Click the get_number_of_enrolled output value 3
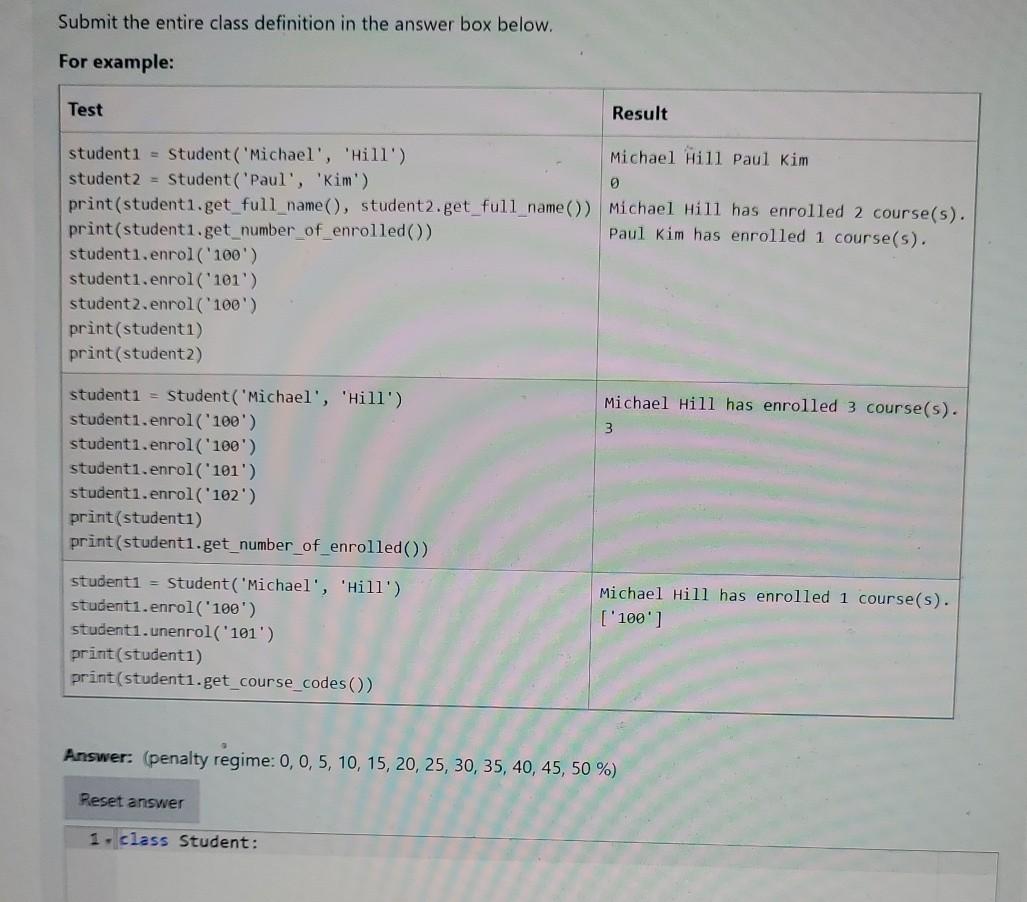Viewport: 1027px width, 902px height. [x=609, y=430]
